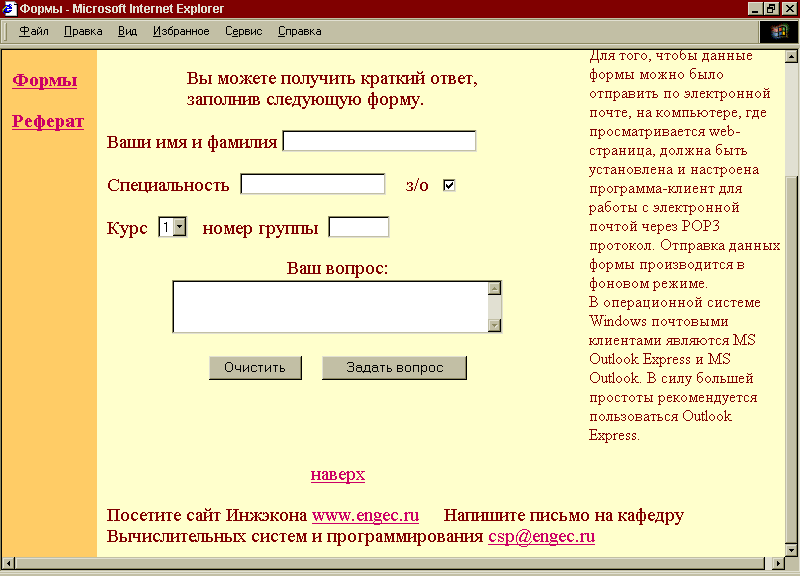Click the question textarea scroll up arrow

click(494, 288)
